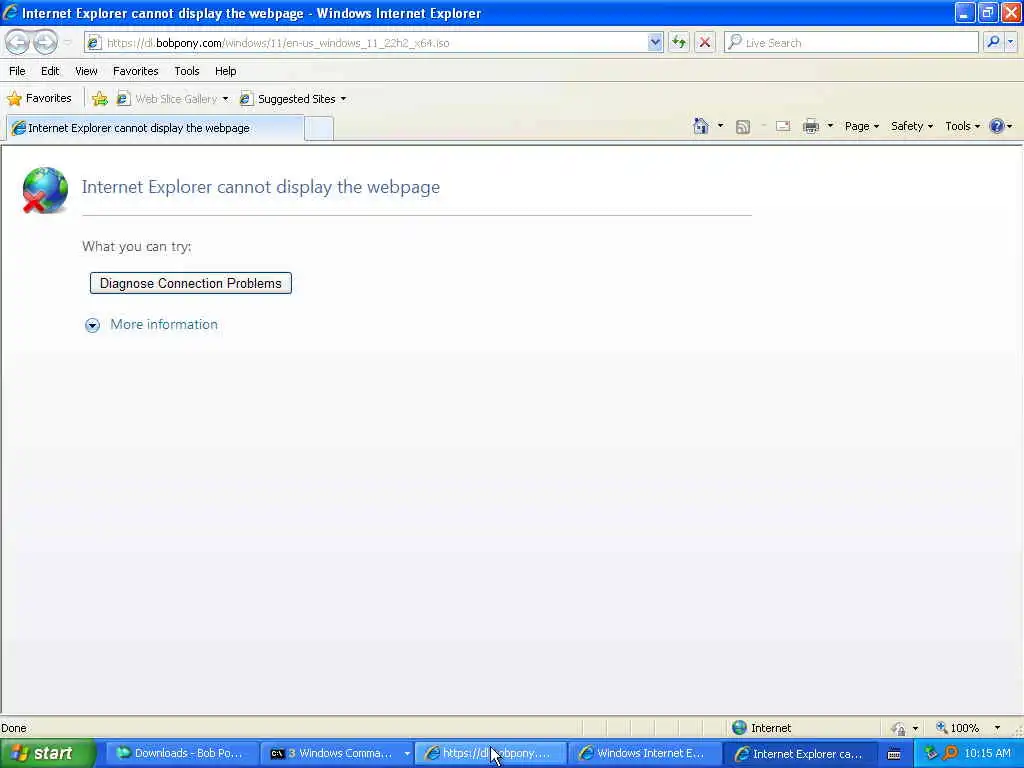Click the network connection tray icon

click(x=931, y=753)
